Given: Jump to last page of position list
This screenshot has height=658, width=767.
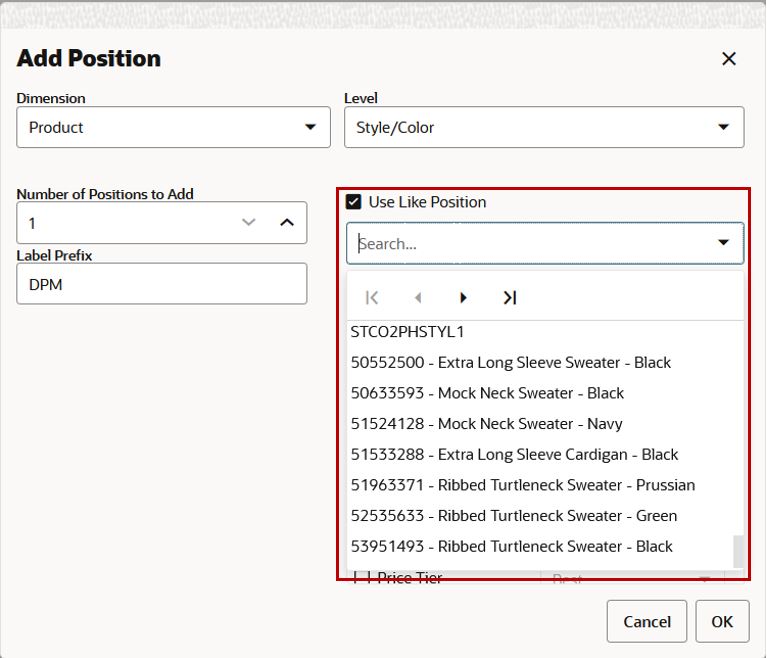Looking at the screenshot, I should pyautogui.click(x=510, y=297).
